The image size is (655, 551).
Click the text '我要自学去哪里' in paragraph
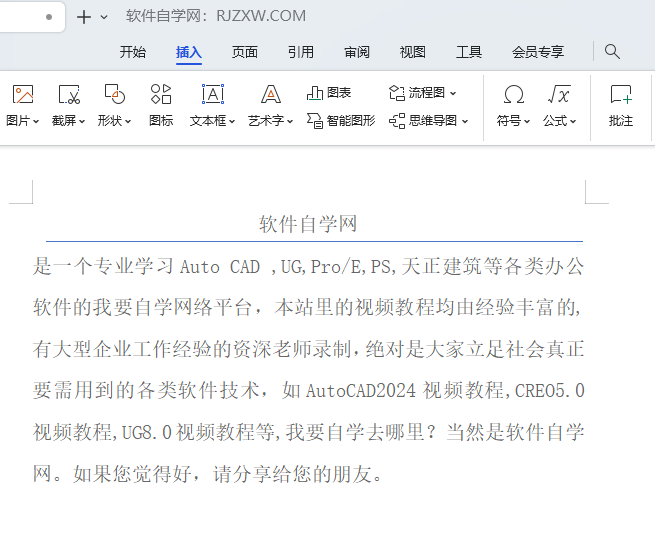(355, 432)
